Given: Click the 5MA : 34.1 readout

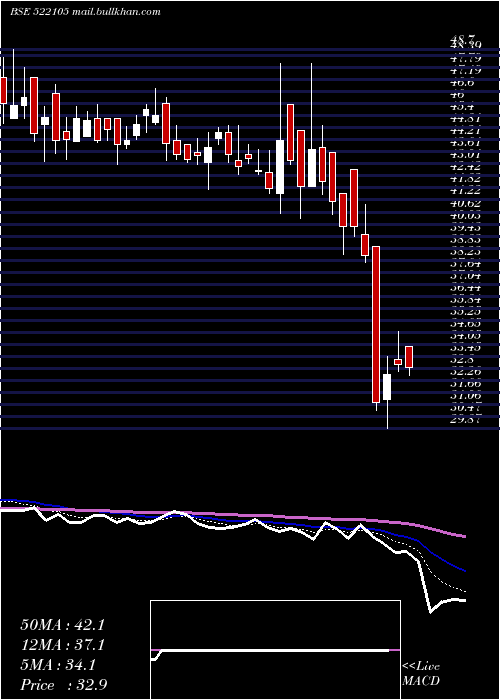Looking at the screenshot, I should pyautogui.click(x=58, y=665).
